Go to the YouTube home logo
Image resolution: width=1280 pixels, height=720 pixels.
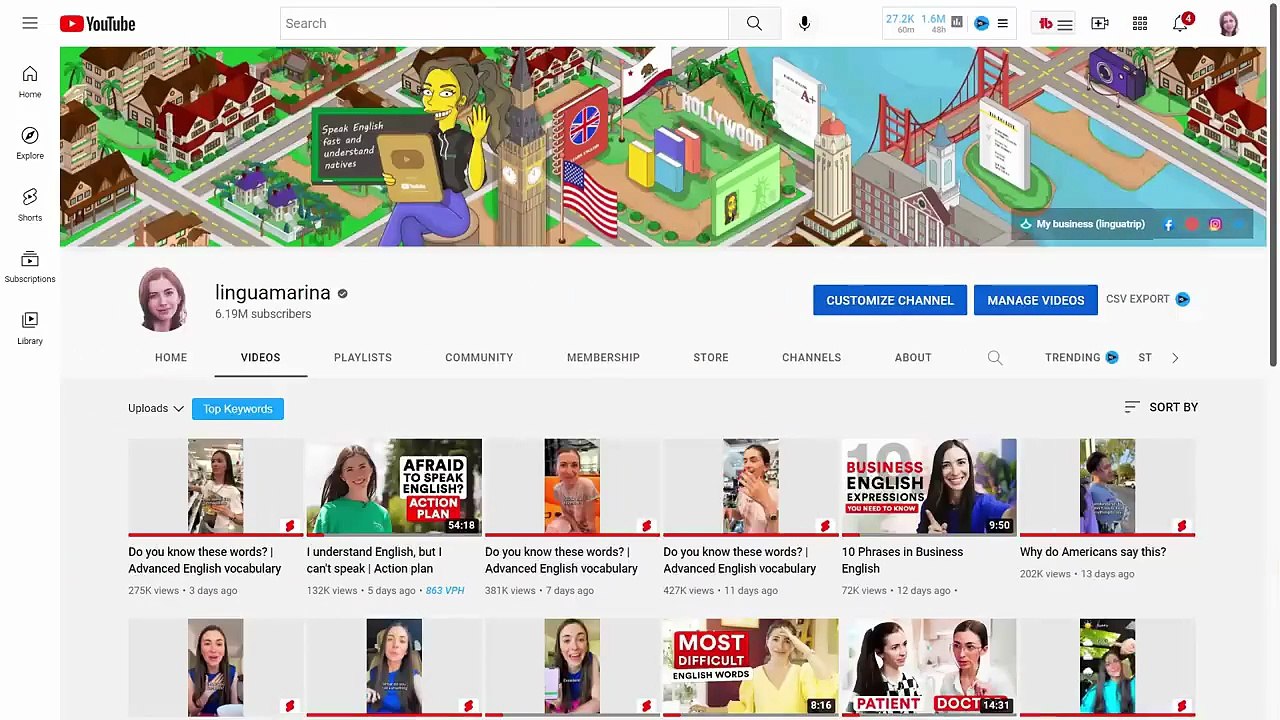[x=97, y=23]
